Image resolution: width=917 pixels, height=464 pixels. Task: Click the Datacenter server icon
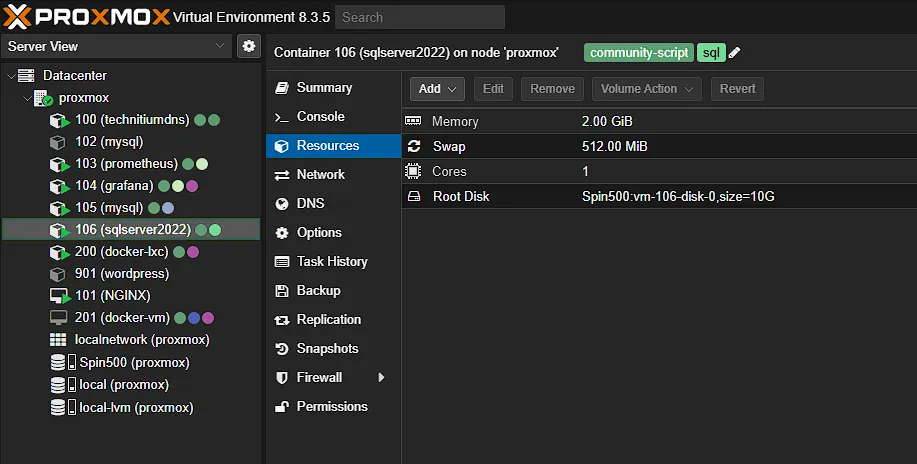click(x=26, y=75)
